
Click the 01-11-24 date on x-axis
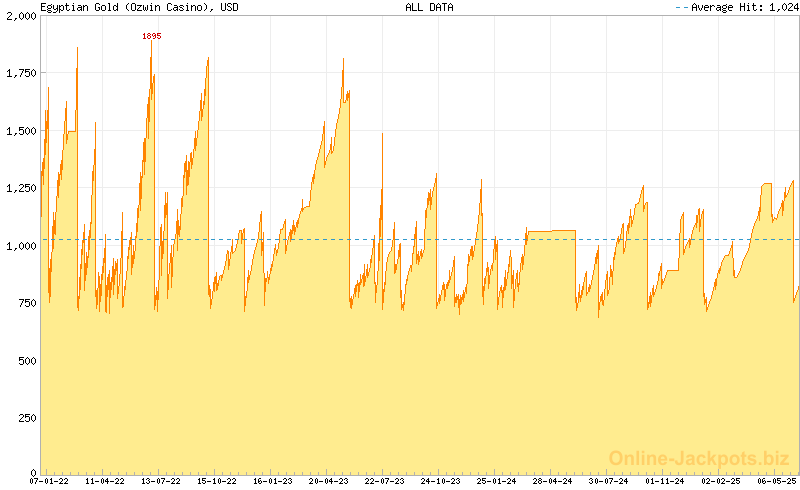(664, 481)
